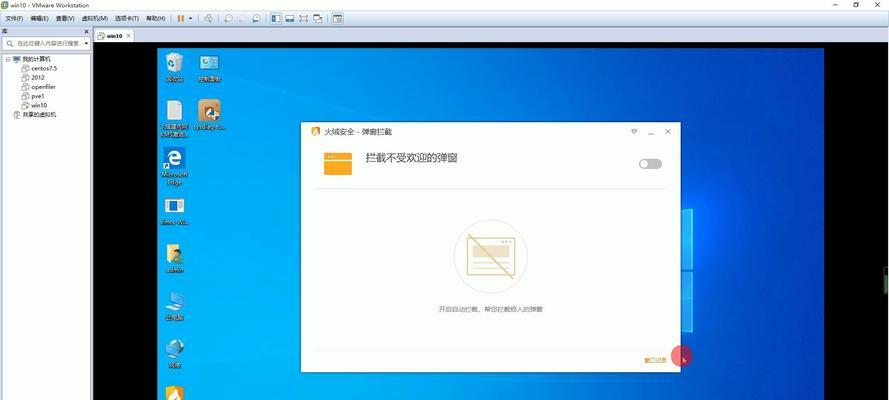Open the dropdown arrow beside the pause button
The width and height of the screenshot is (889, 400).
click(x=190, y=18)
